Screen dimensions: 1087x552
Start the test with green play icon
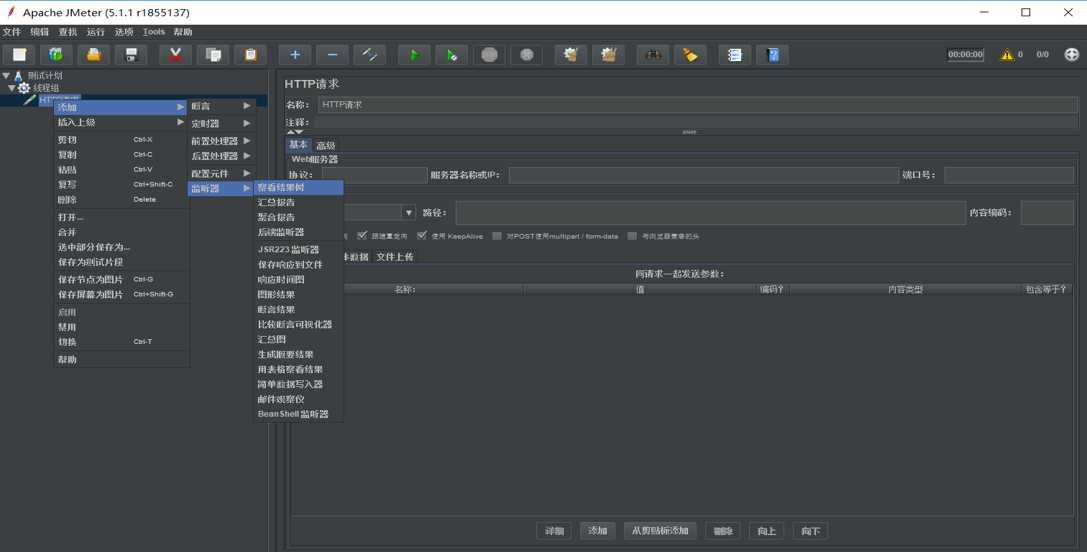pyautogui.click(x=414, y=55)
